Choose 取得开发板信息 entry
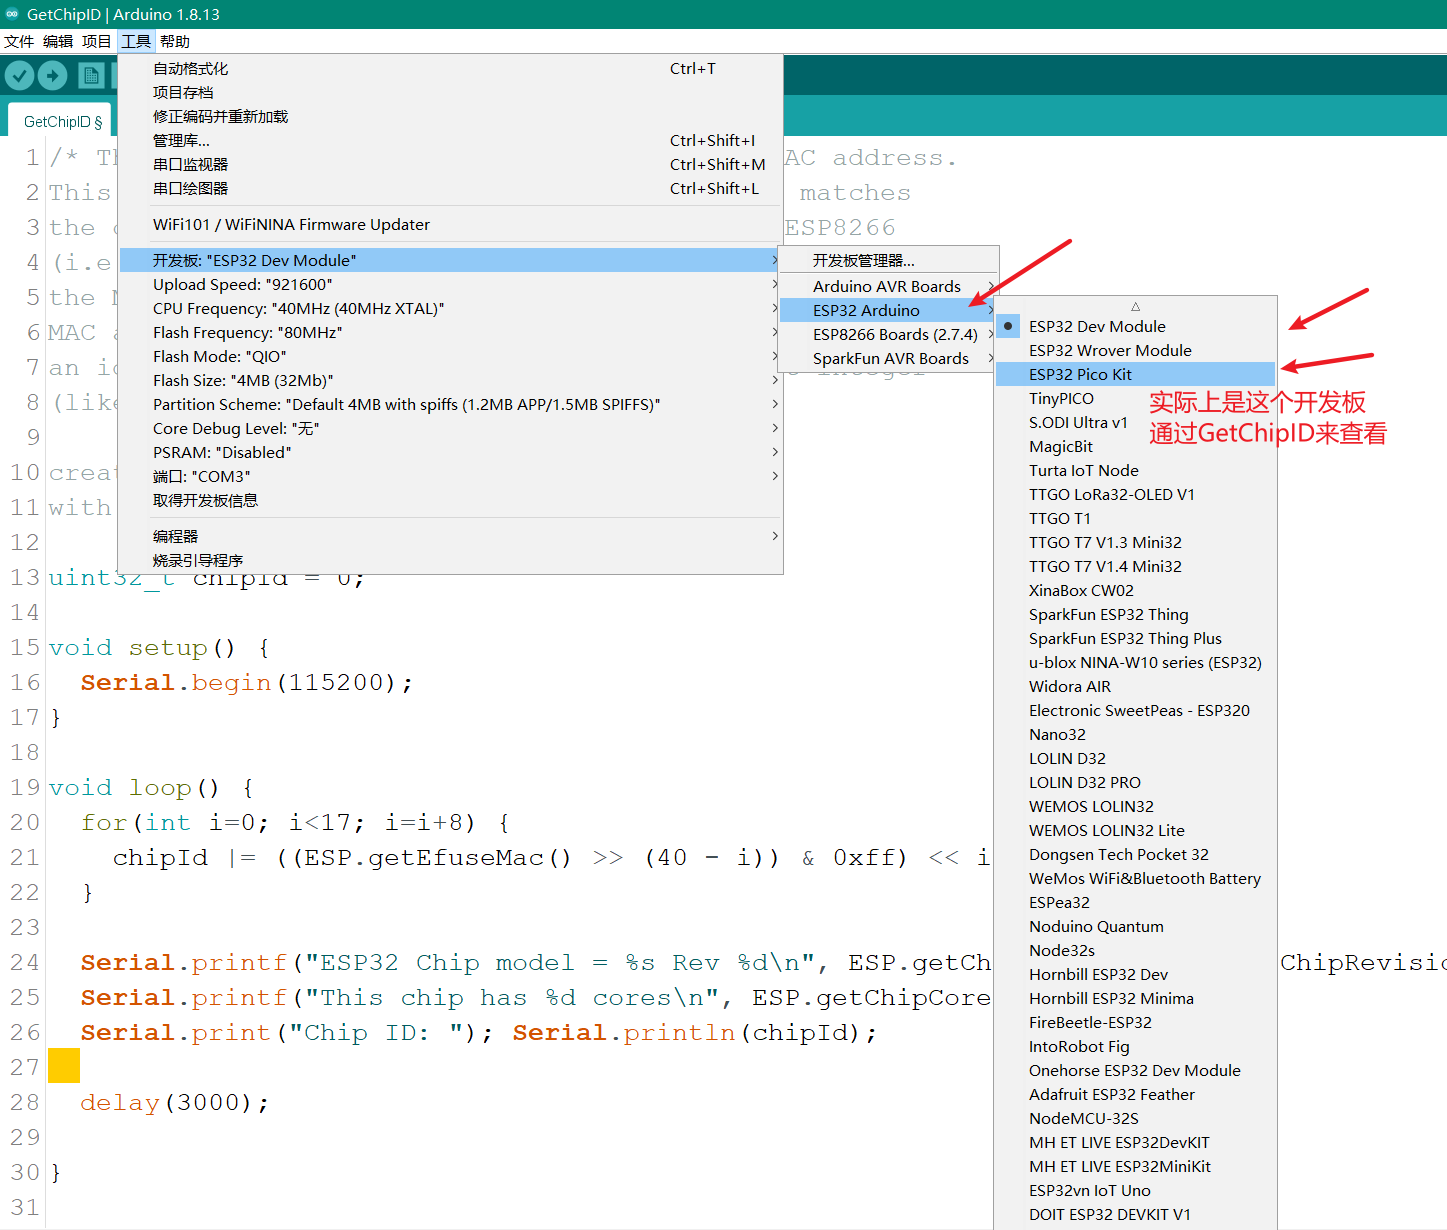The width and height of the screenshot is (1447, 1230). [450, 500]
